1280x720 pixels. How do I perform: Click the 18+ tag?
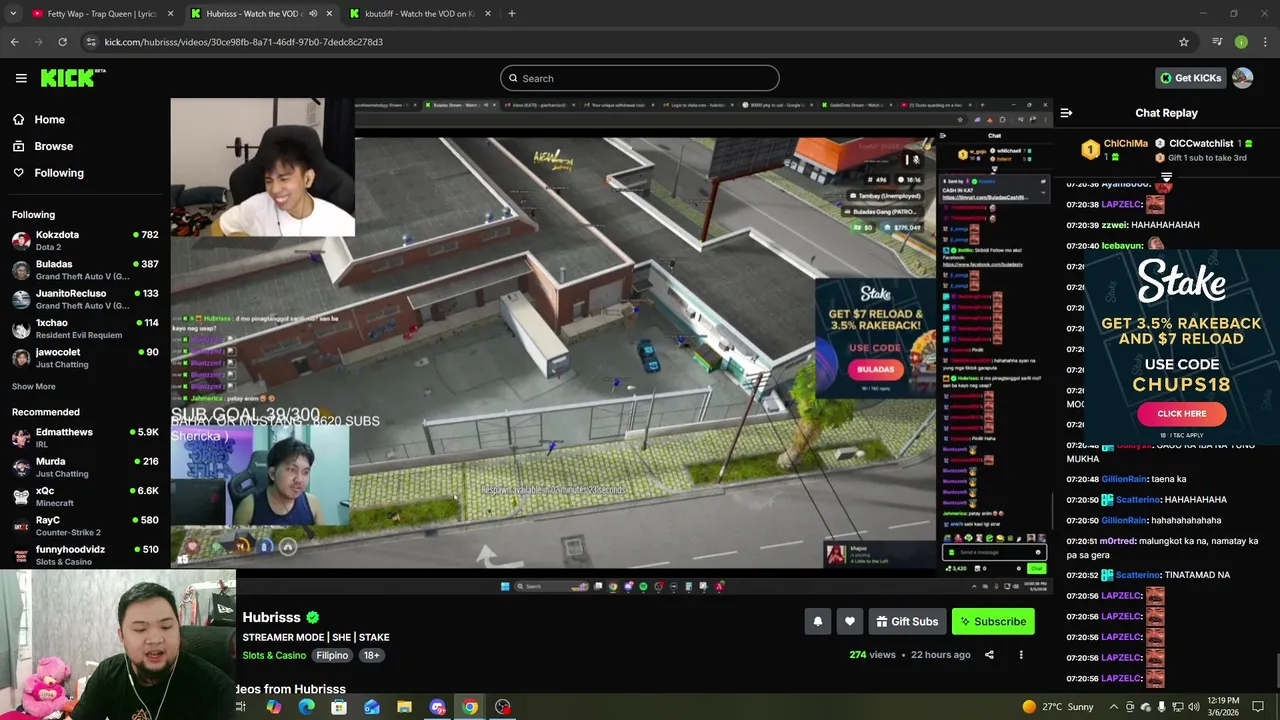tap(371, 655)
